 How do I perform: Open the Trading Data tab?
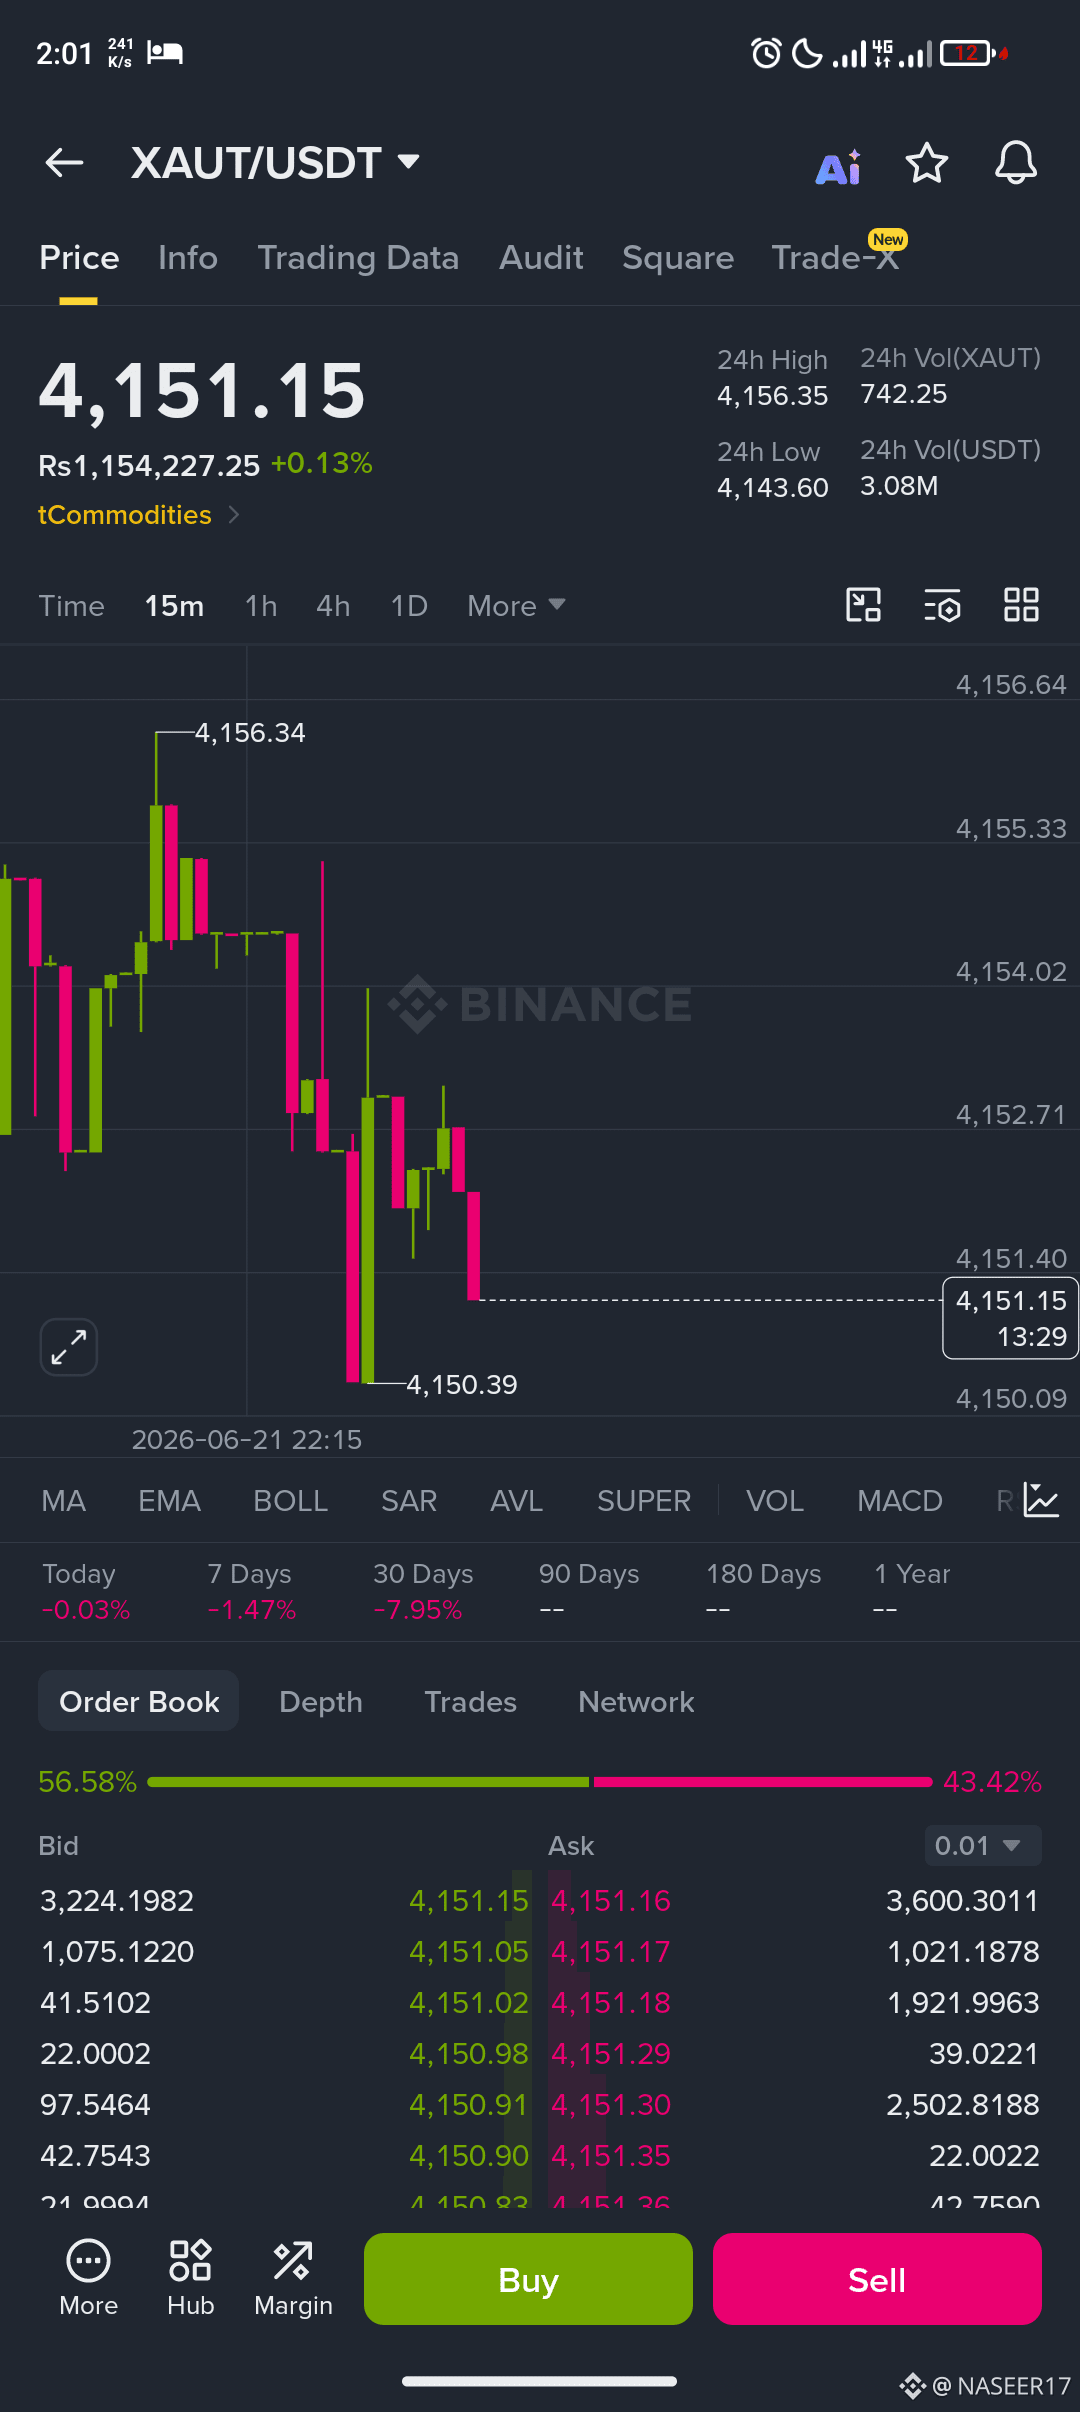click(x=358, y=258)
